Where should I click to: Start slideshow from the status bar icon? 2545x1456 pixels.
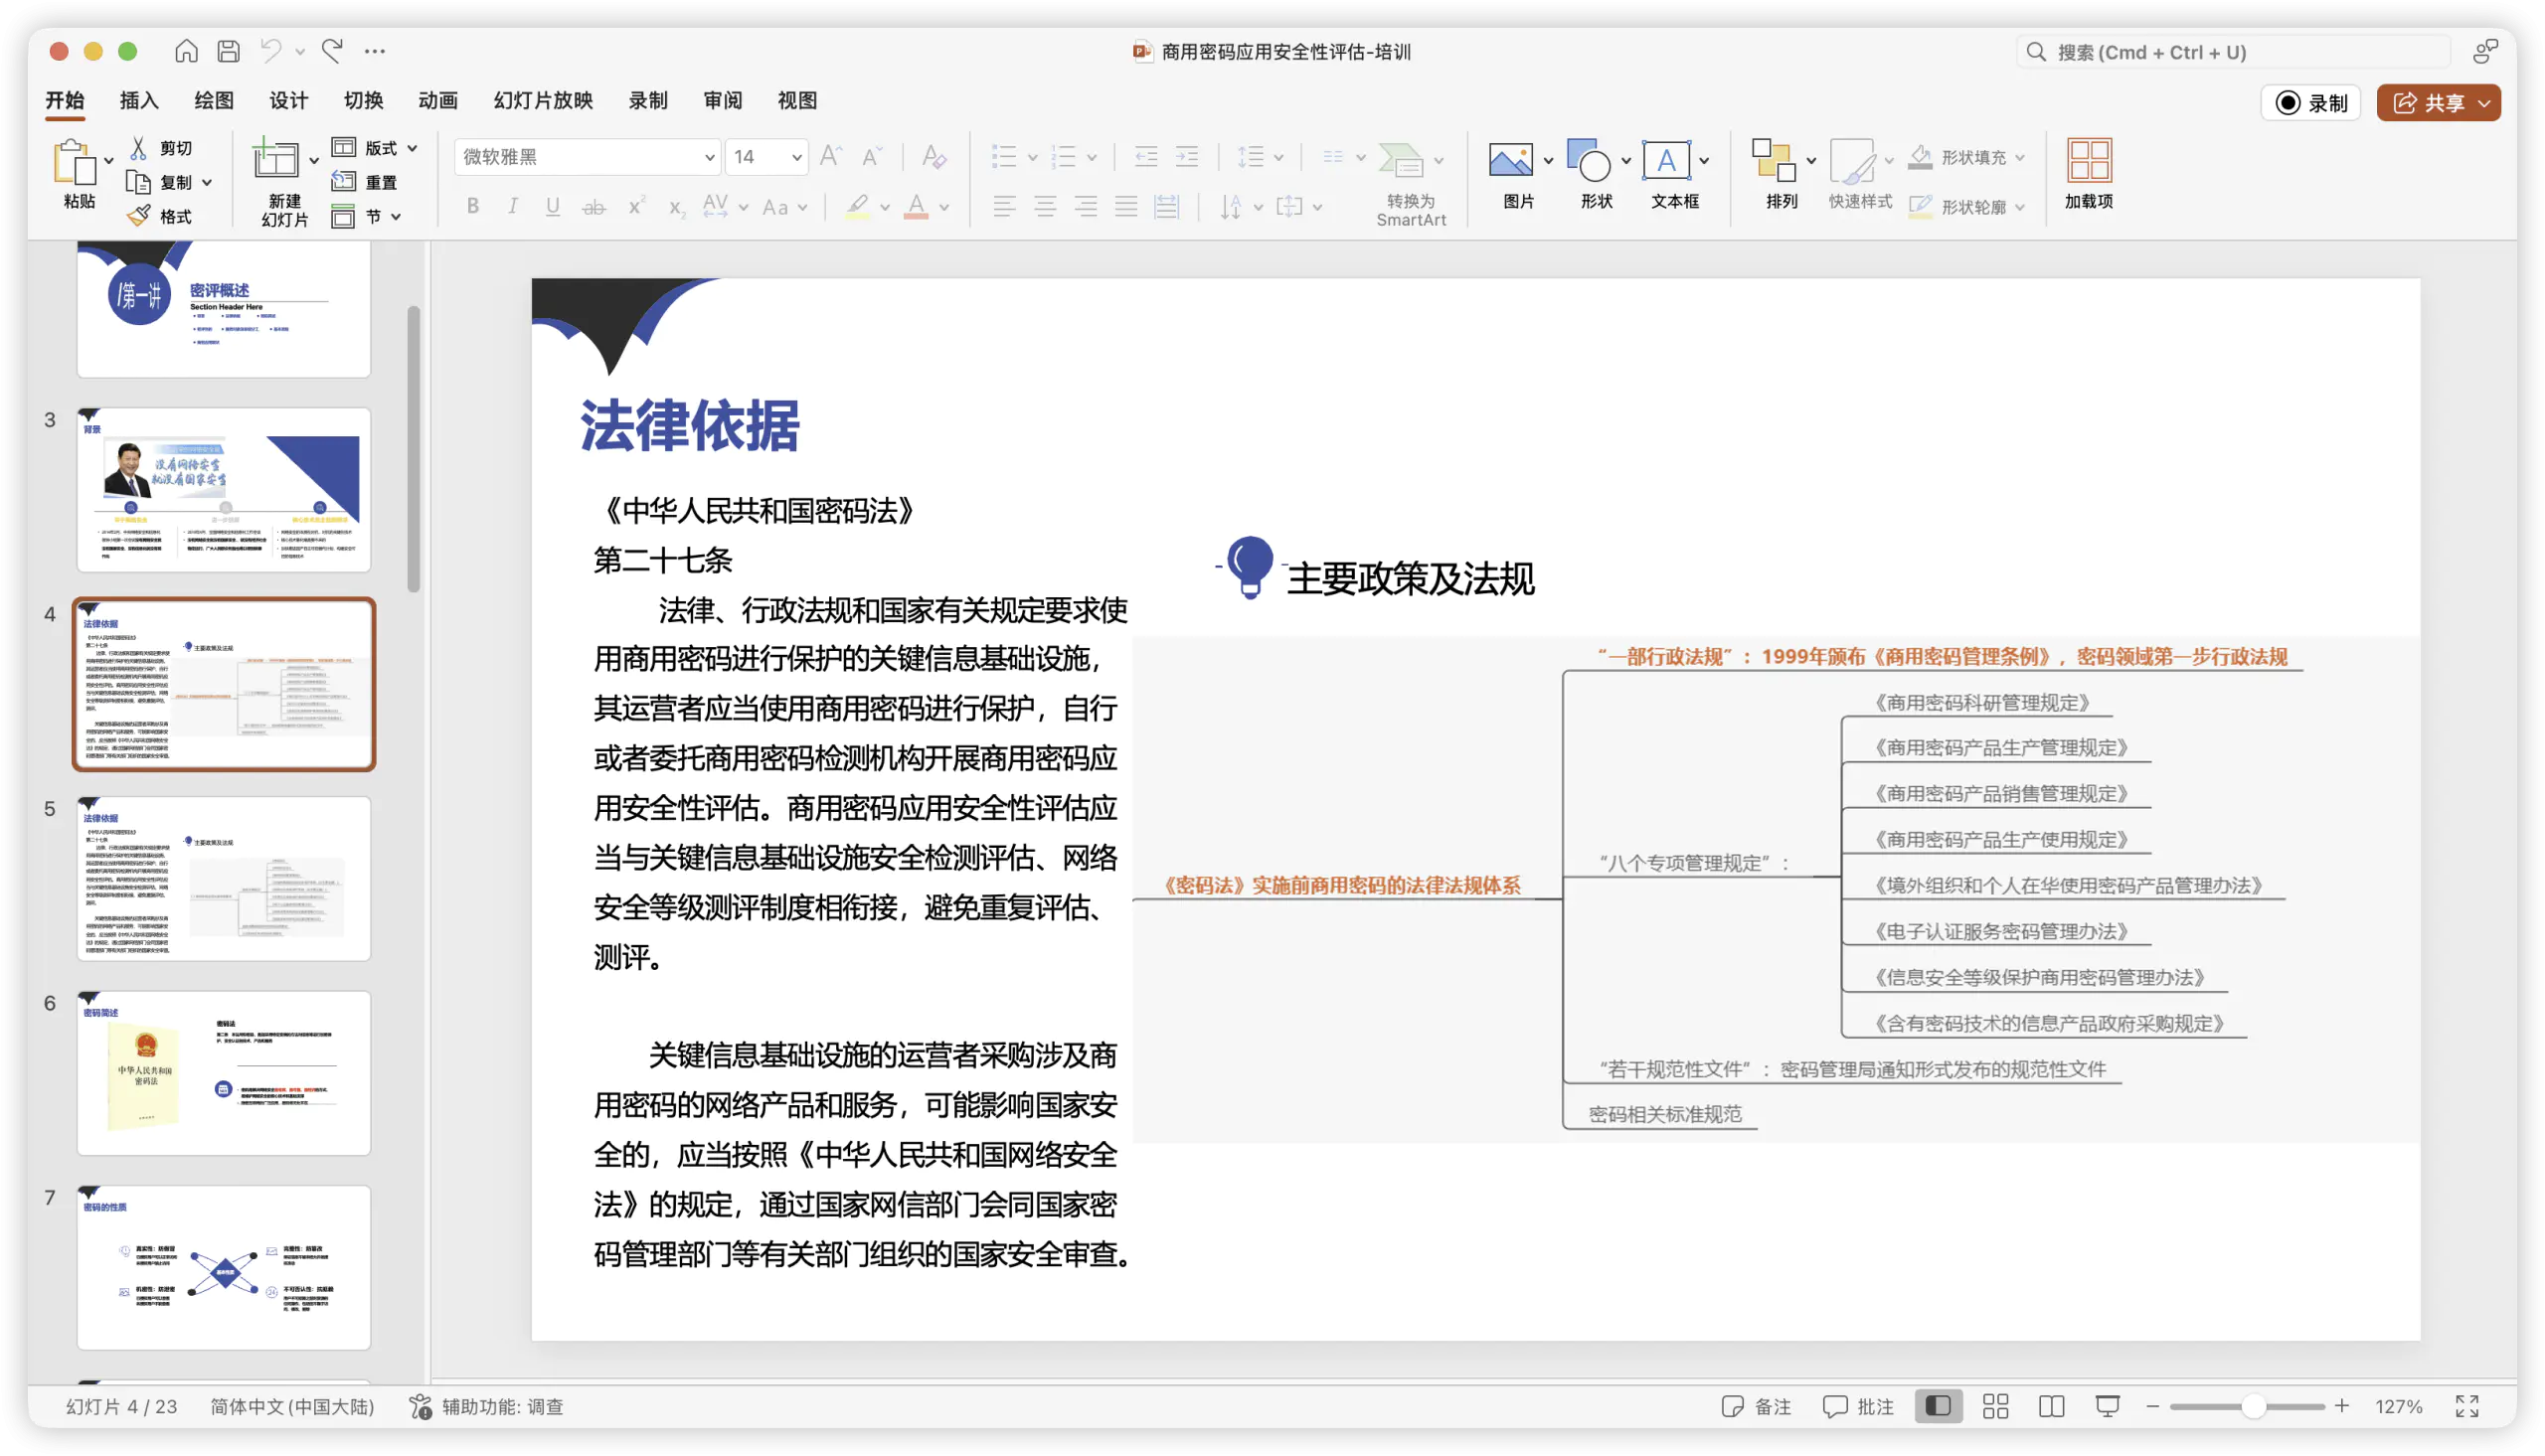(x=2107, y=1406)
